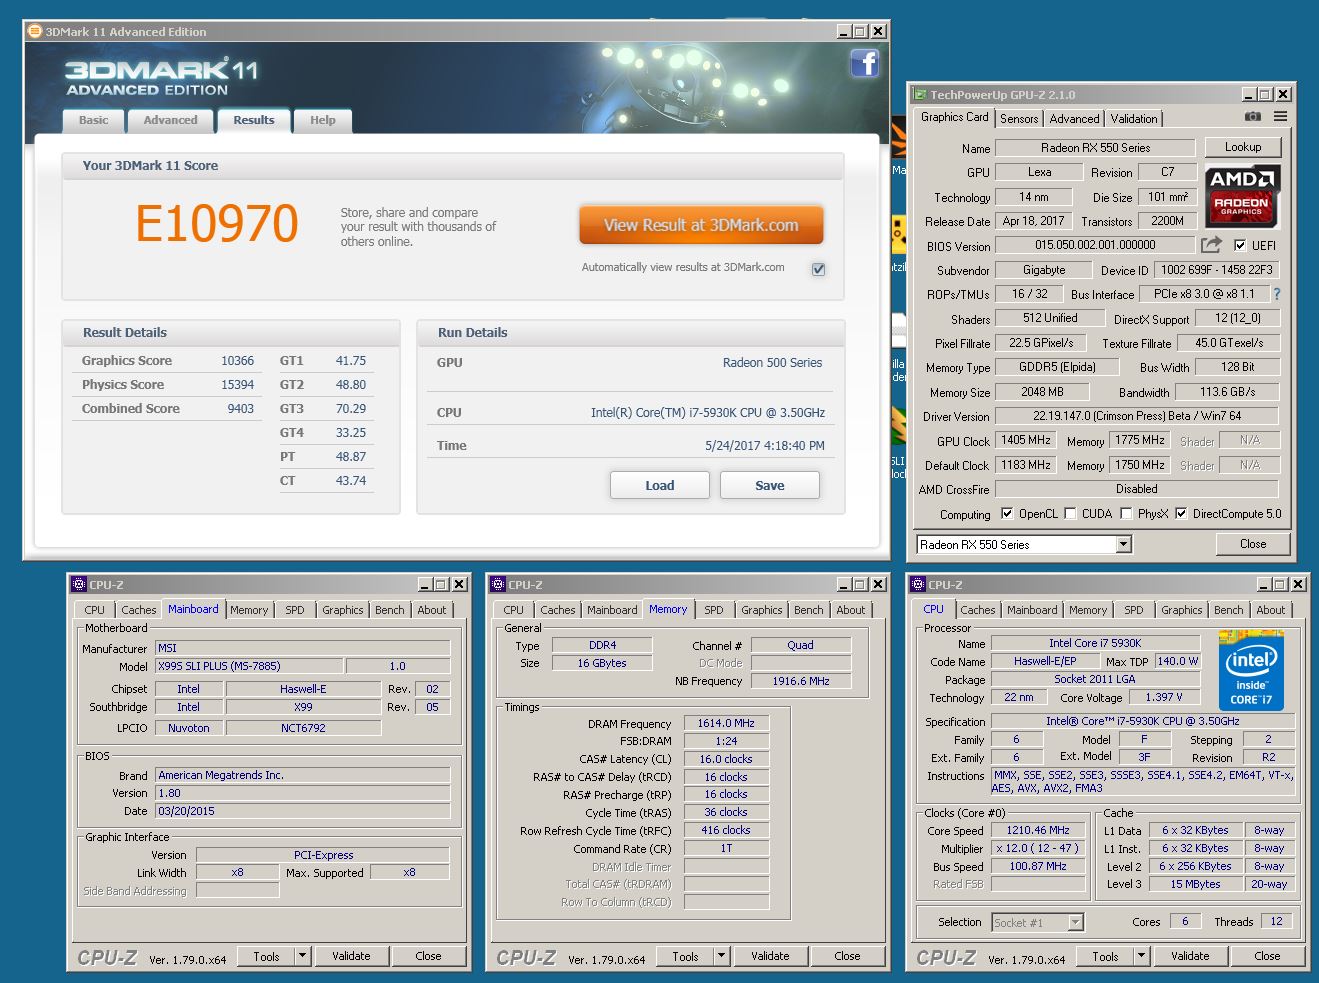Open Caches tab in the CPU tab CPU-Z window

(978, 610)
